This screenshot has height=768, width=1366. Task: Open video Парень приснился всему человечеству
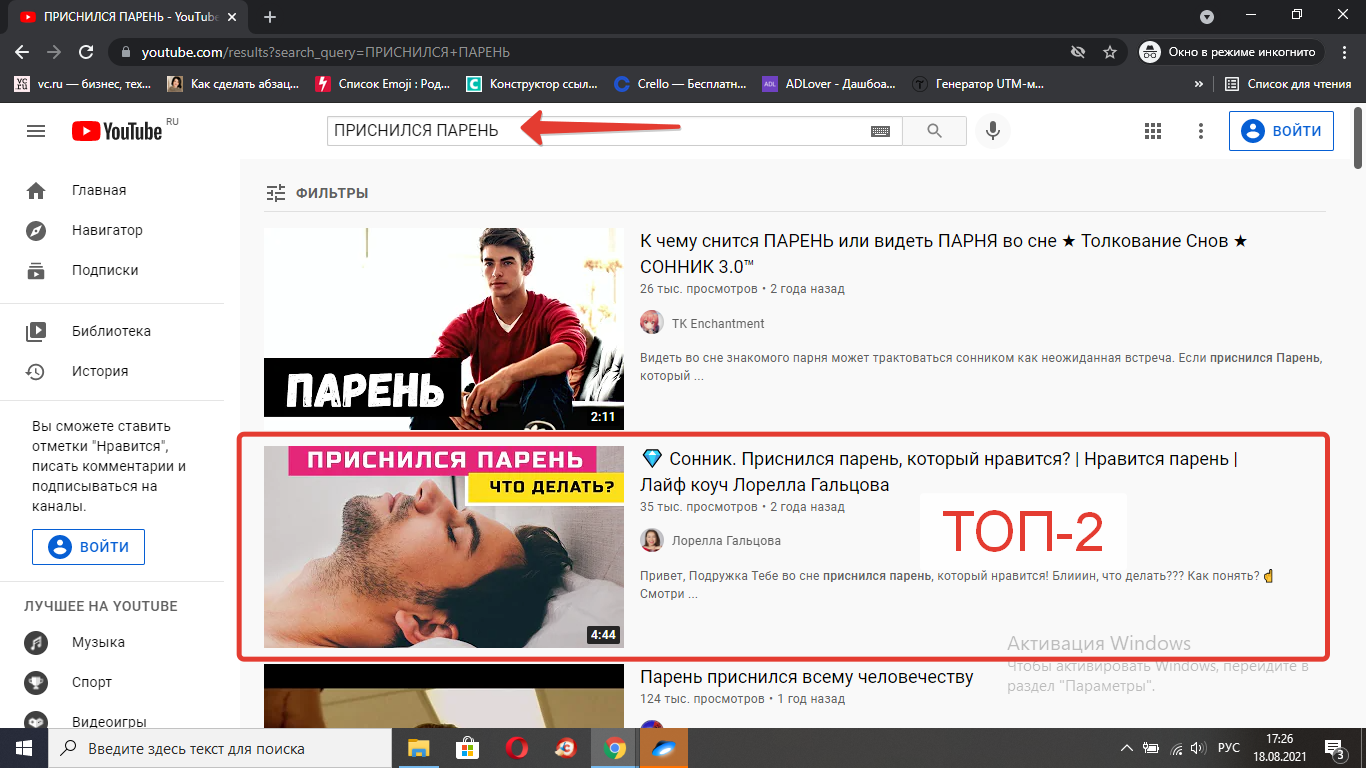pyautogui.click(x=806, y=677)
